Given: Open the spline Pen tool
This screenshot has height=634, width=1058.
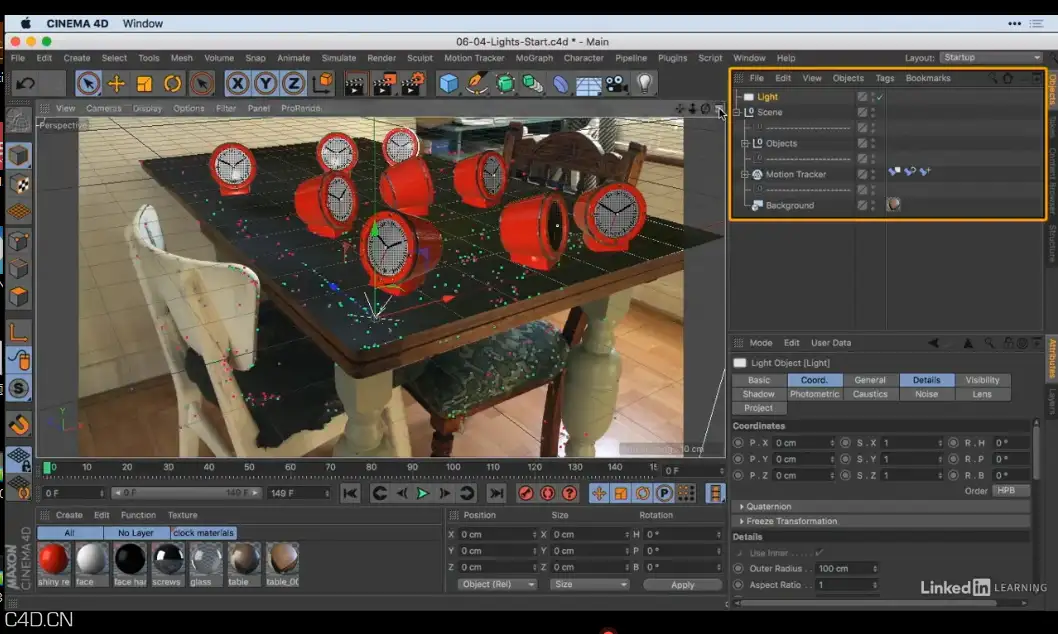Looking at the screenshot, I should (x=477, y=84).
